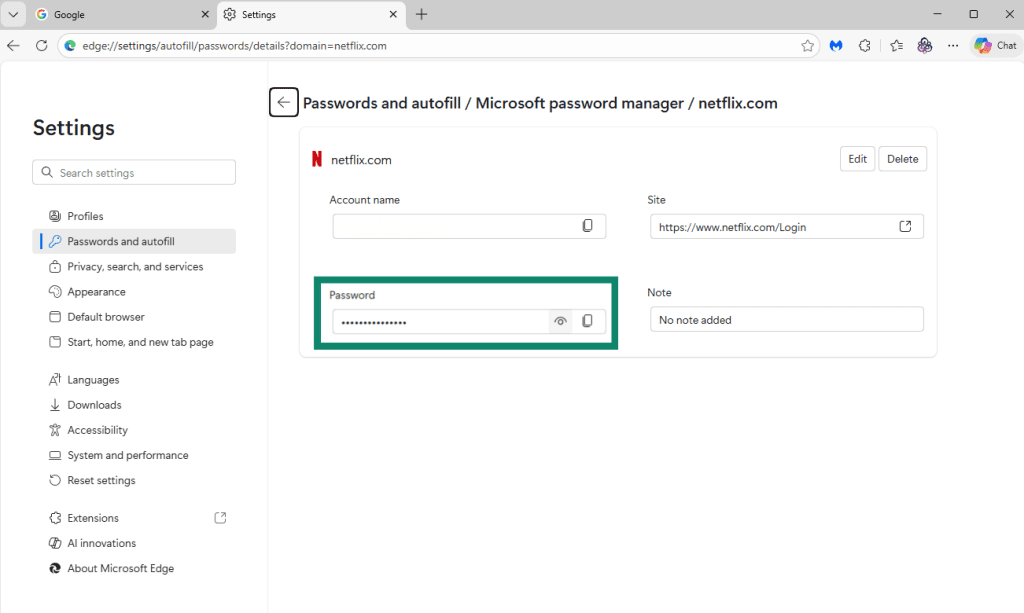The height and width of the screenshot is (613, 1024).
Task: Delete the netflix.com saved password
Action: pyautogui.click(x=902, y=159)
